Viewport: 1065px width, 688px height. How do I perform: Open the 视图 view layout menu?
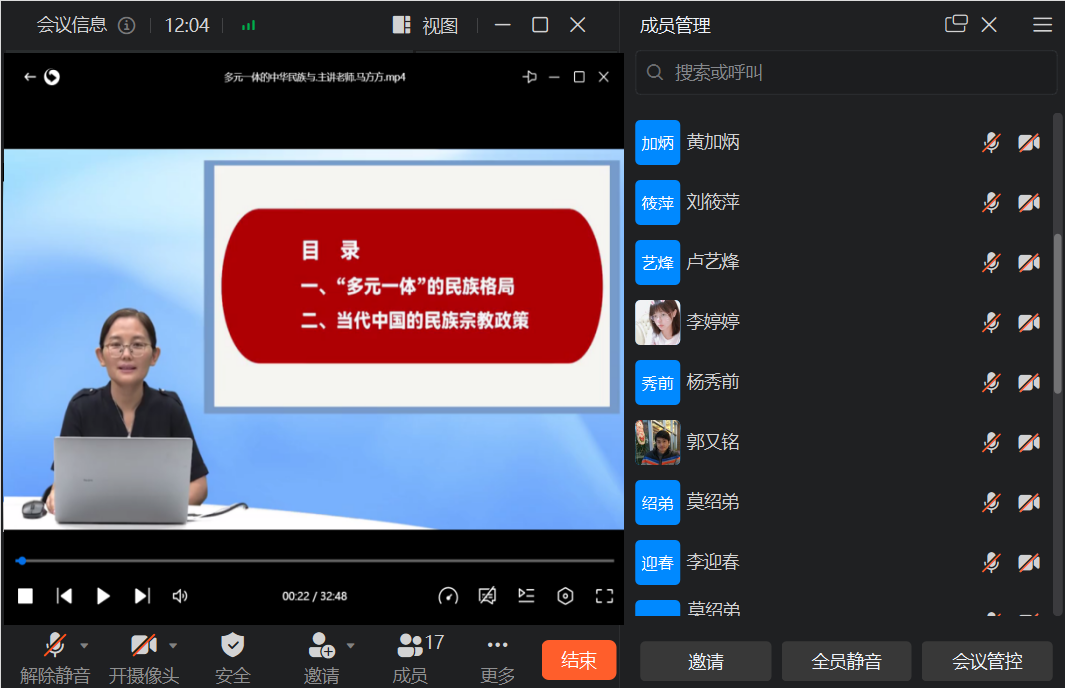pyautogui.click(x=426, y=26)
